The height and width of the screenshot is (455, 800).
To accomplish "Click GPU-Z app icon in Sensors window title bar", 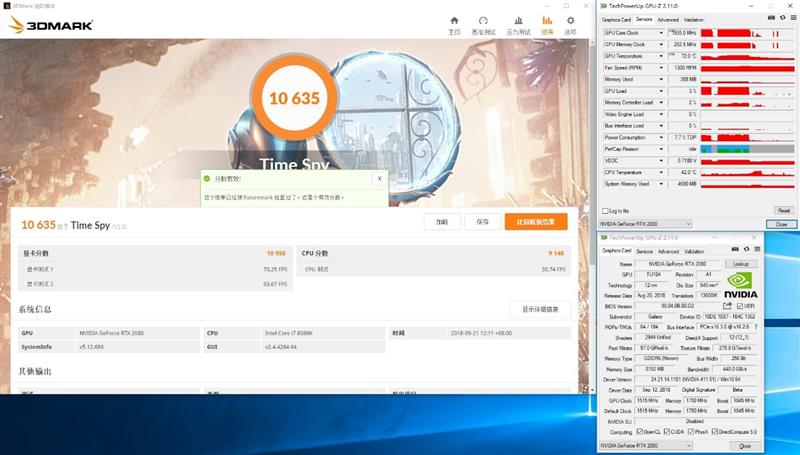I will click(604, 6).
